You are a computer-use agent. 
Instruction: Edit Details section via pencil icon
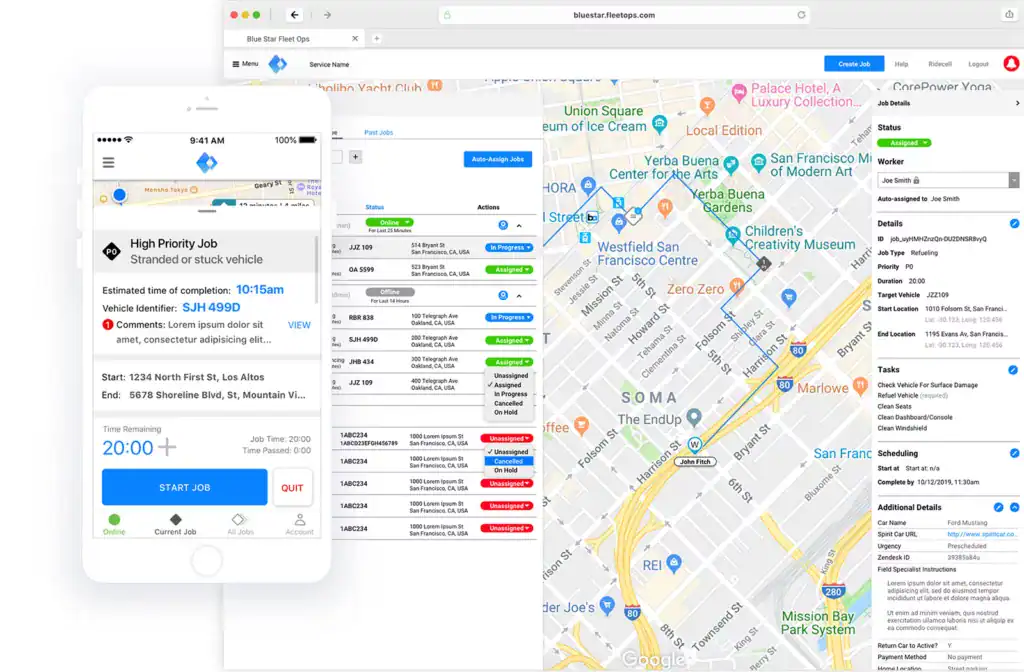[1014, 224]
